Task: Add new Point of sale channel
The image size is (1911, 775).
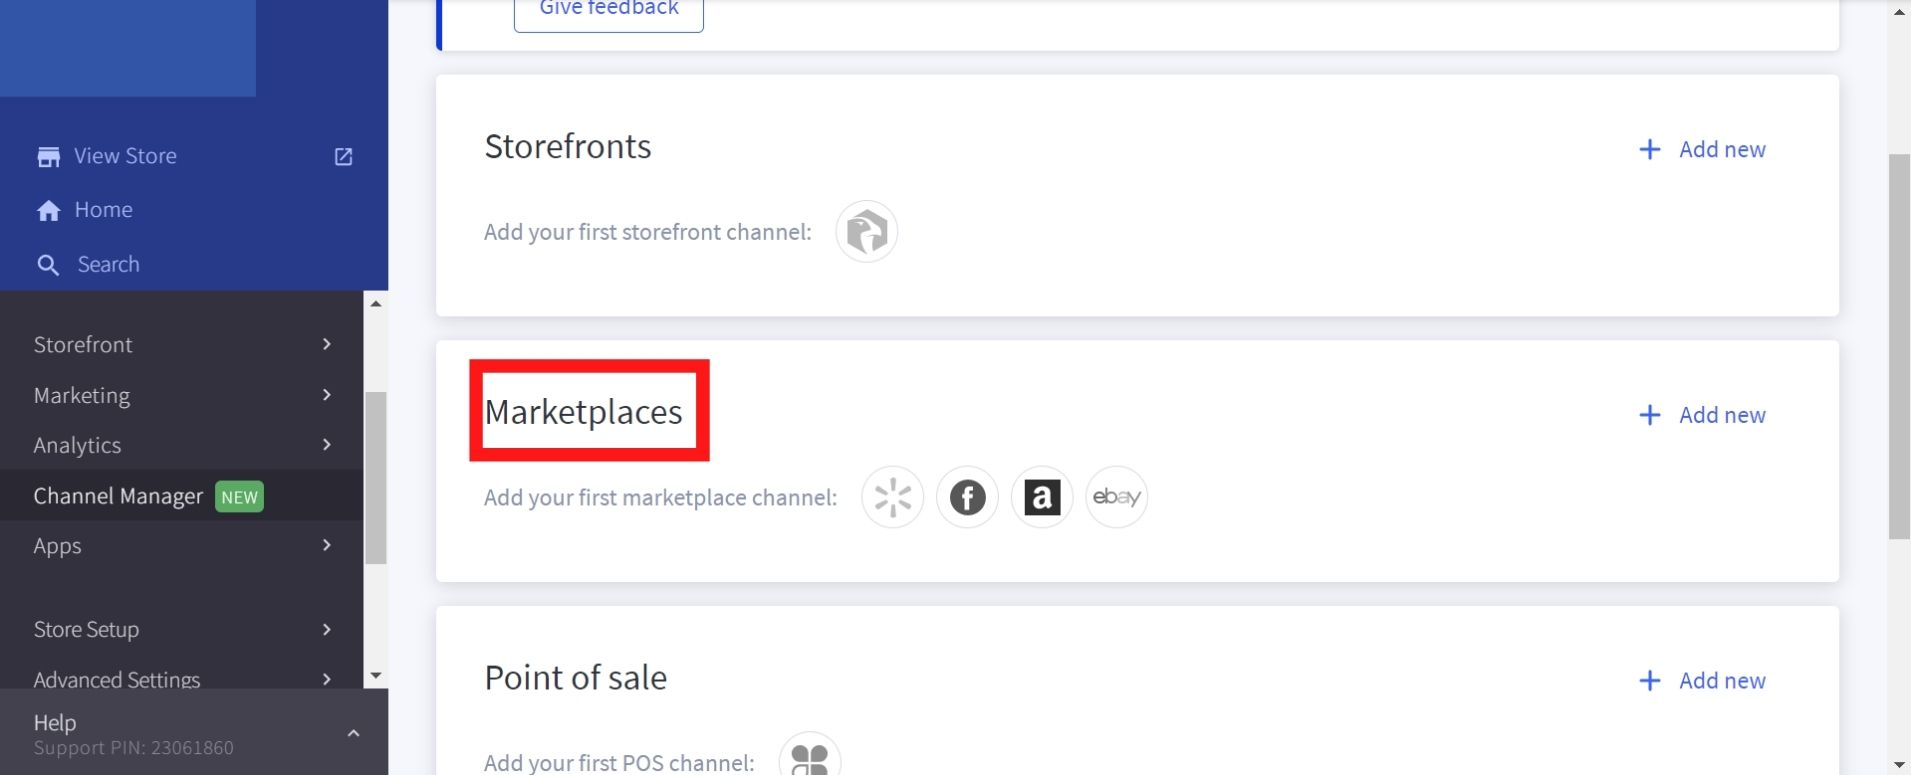Action: [1702, 681]
